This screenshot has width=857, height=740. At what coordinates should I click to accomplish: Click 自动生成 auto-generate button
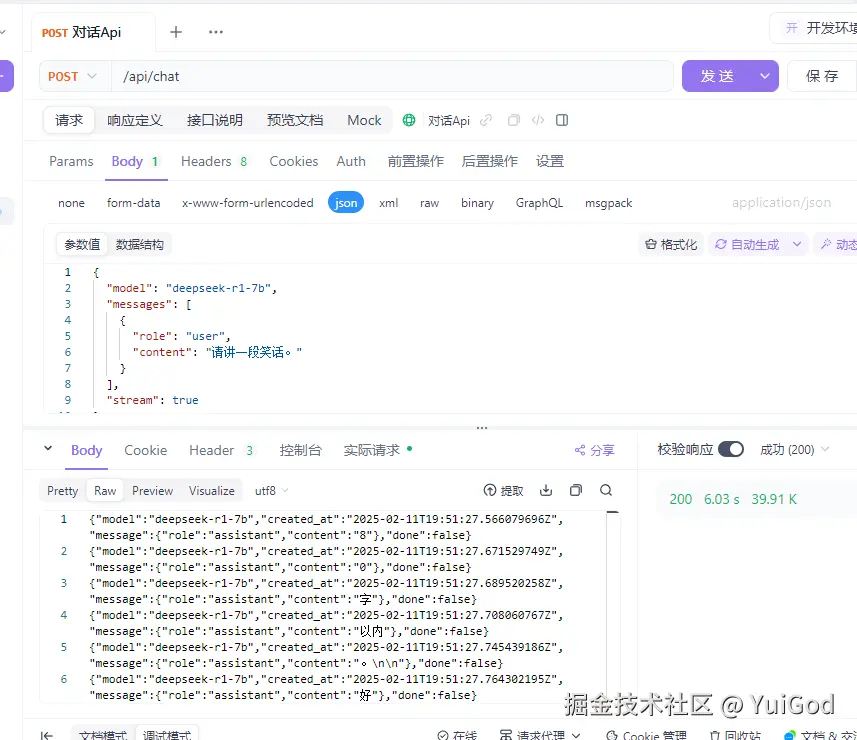pos(747,244)
